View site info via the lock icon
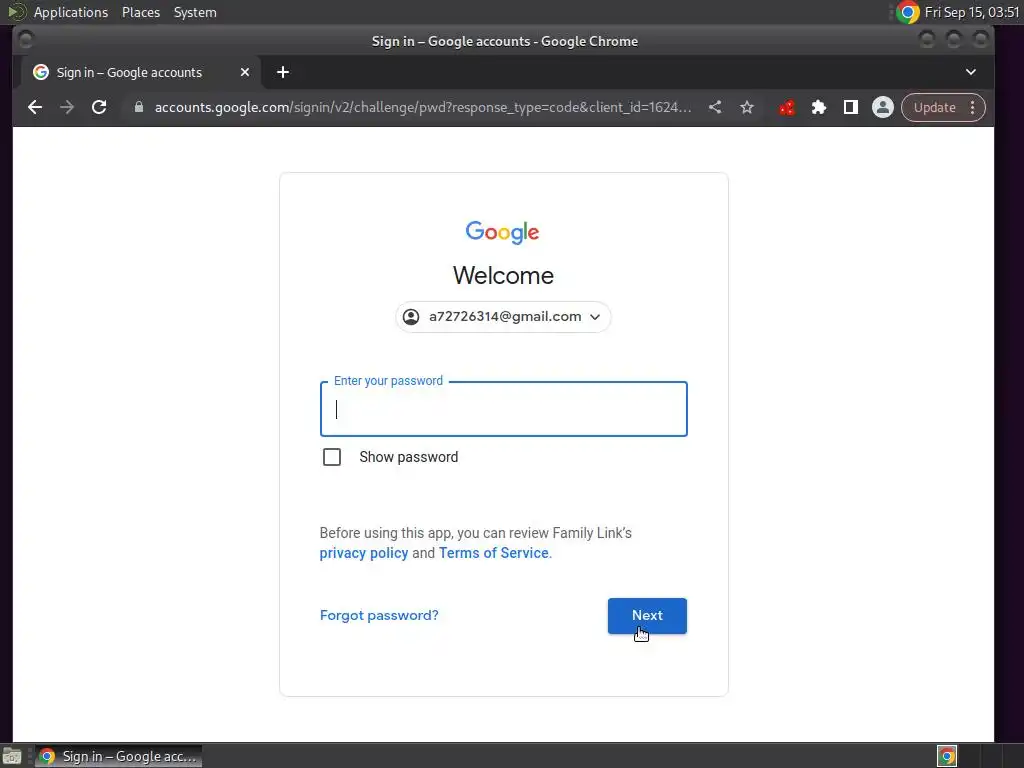This screenshot has height=768, width=1024. point(138,107)
